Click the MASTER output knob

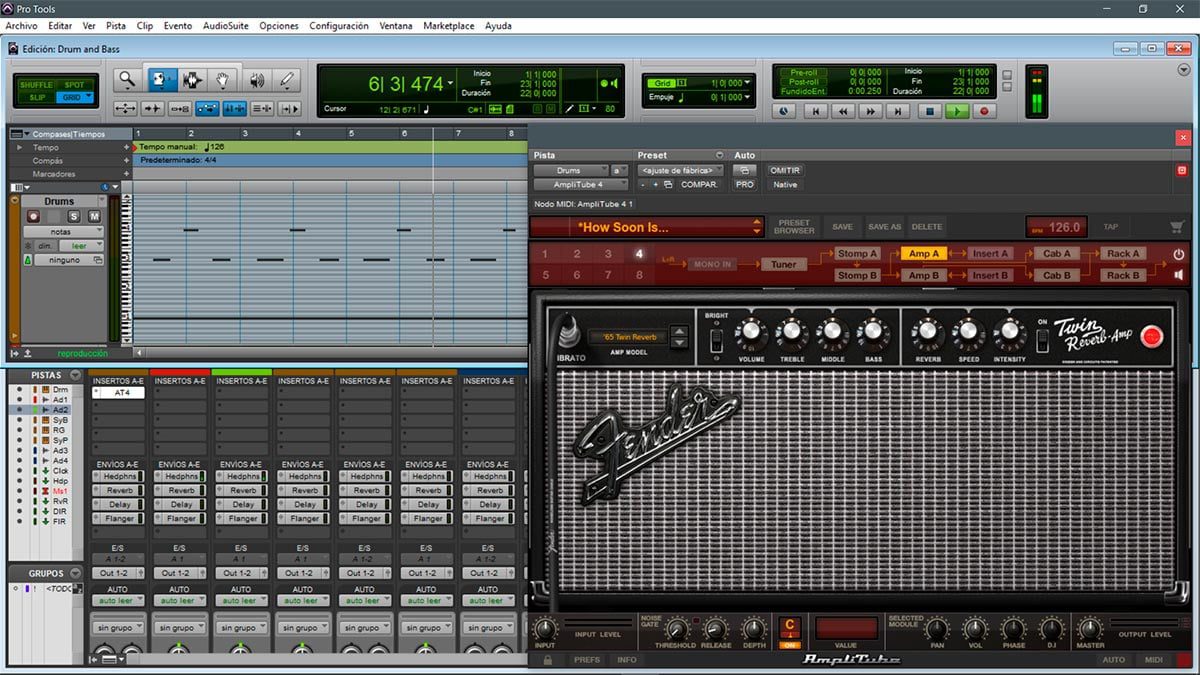1090,629
